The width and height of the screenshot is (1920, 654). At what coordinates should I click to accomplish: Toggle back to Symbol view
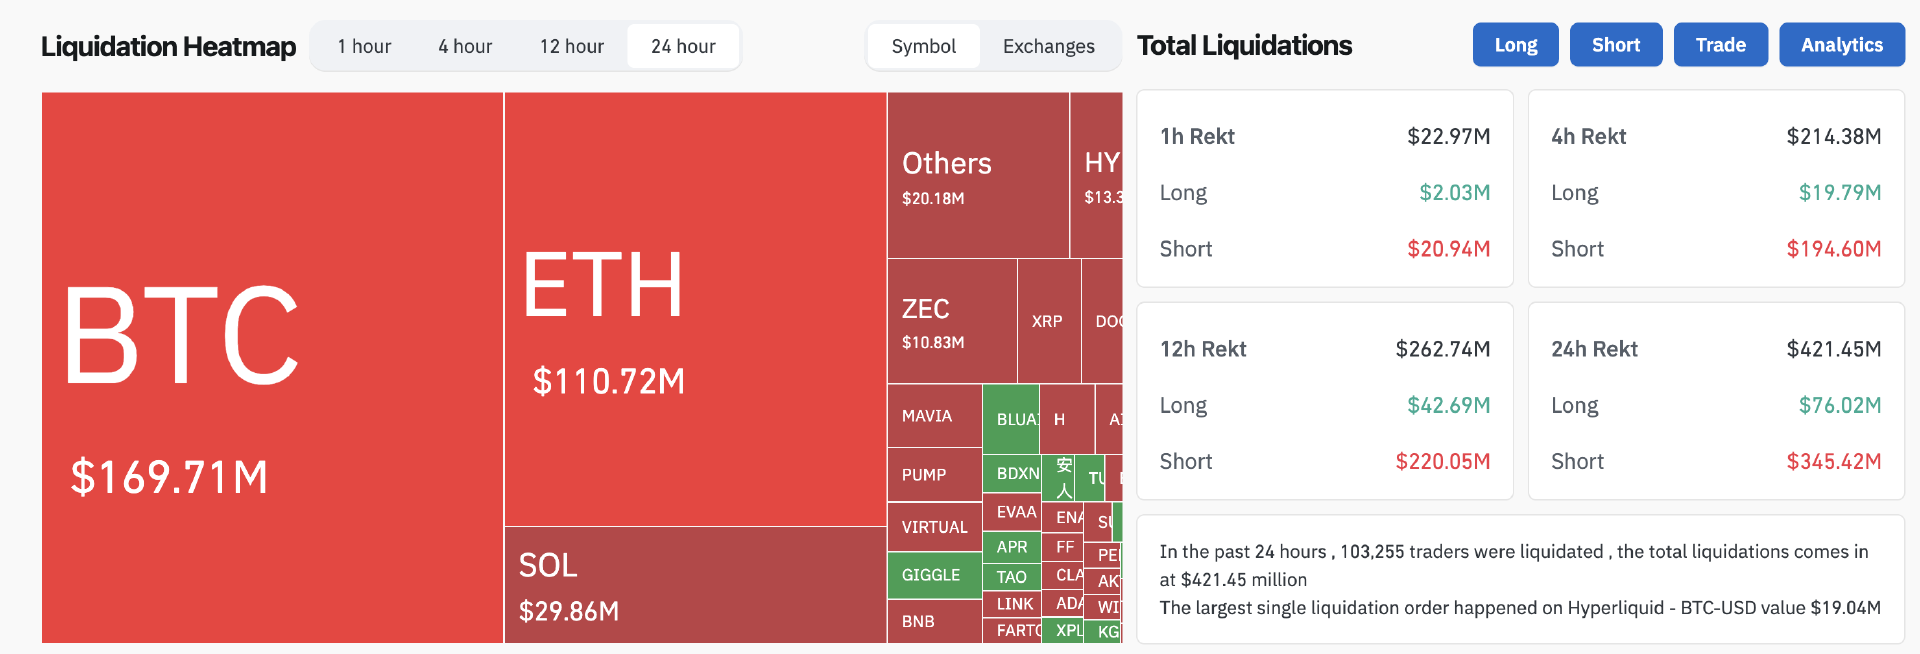[924, 46]
